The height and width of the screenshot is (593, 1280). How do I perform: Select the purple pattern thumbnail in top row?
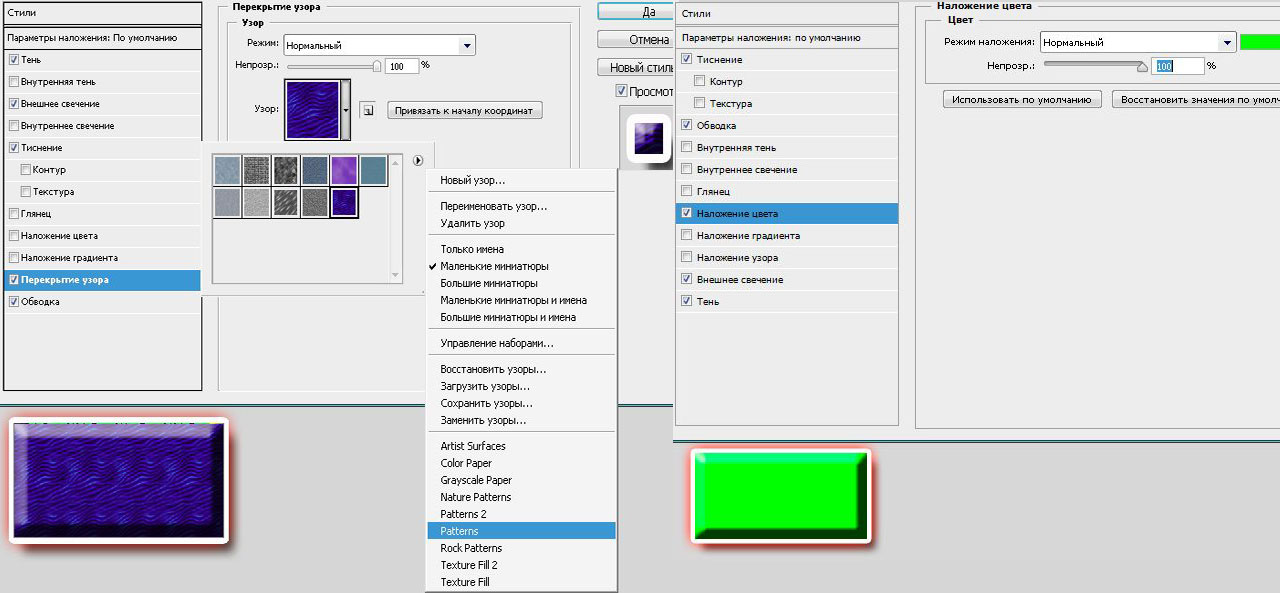pyautogui.click(x=344, y=169)
